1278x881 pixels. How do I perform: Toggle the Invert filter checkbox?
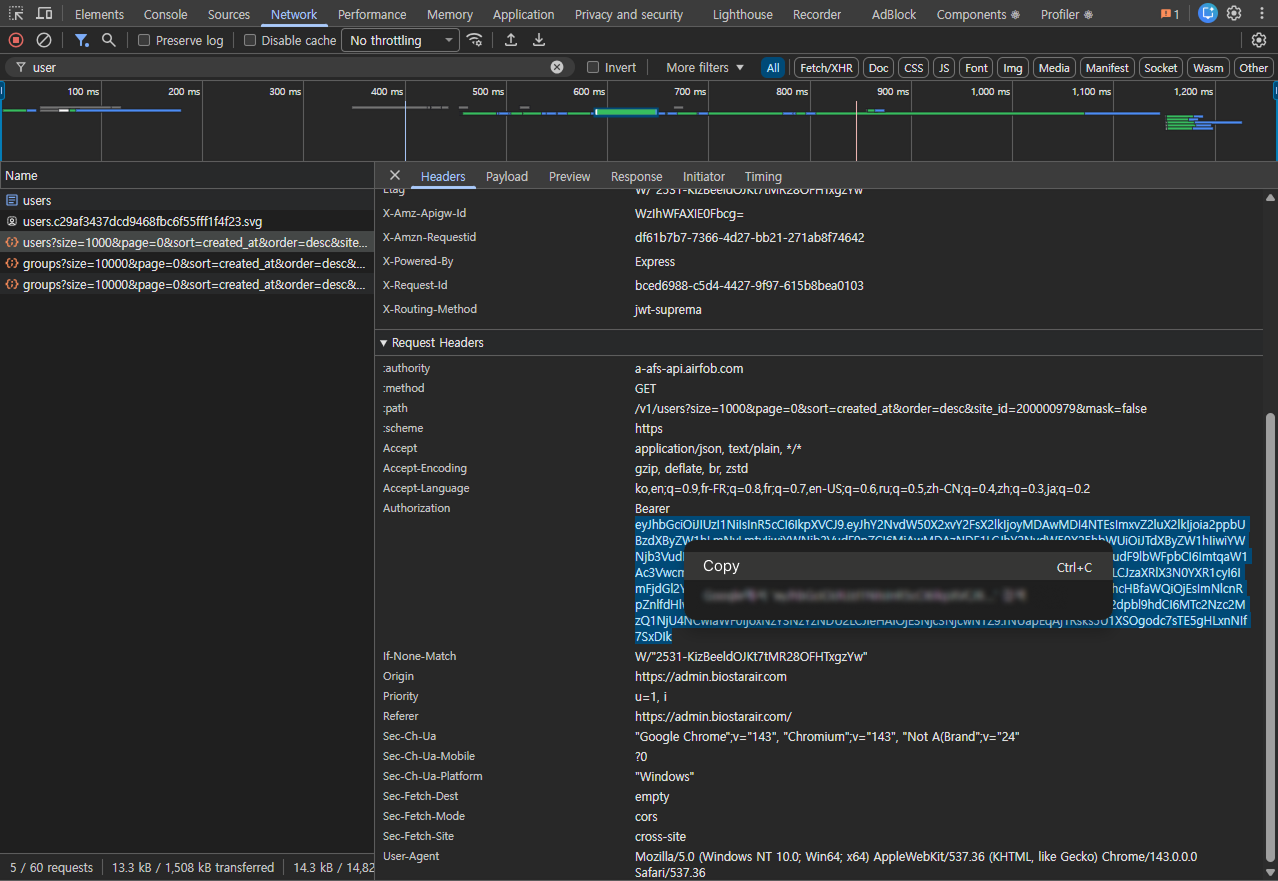593,68
